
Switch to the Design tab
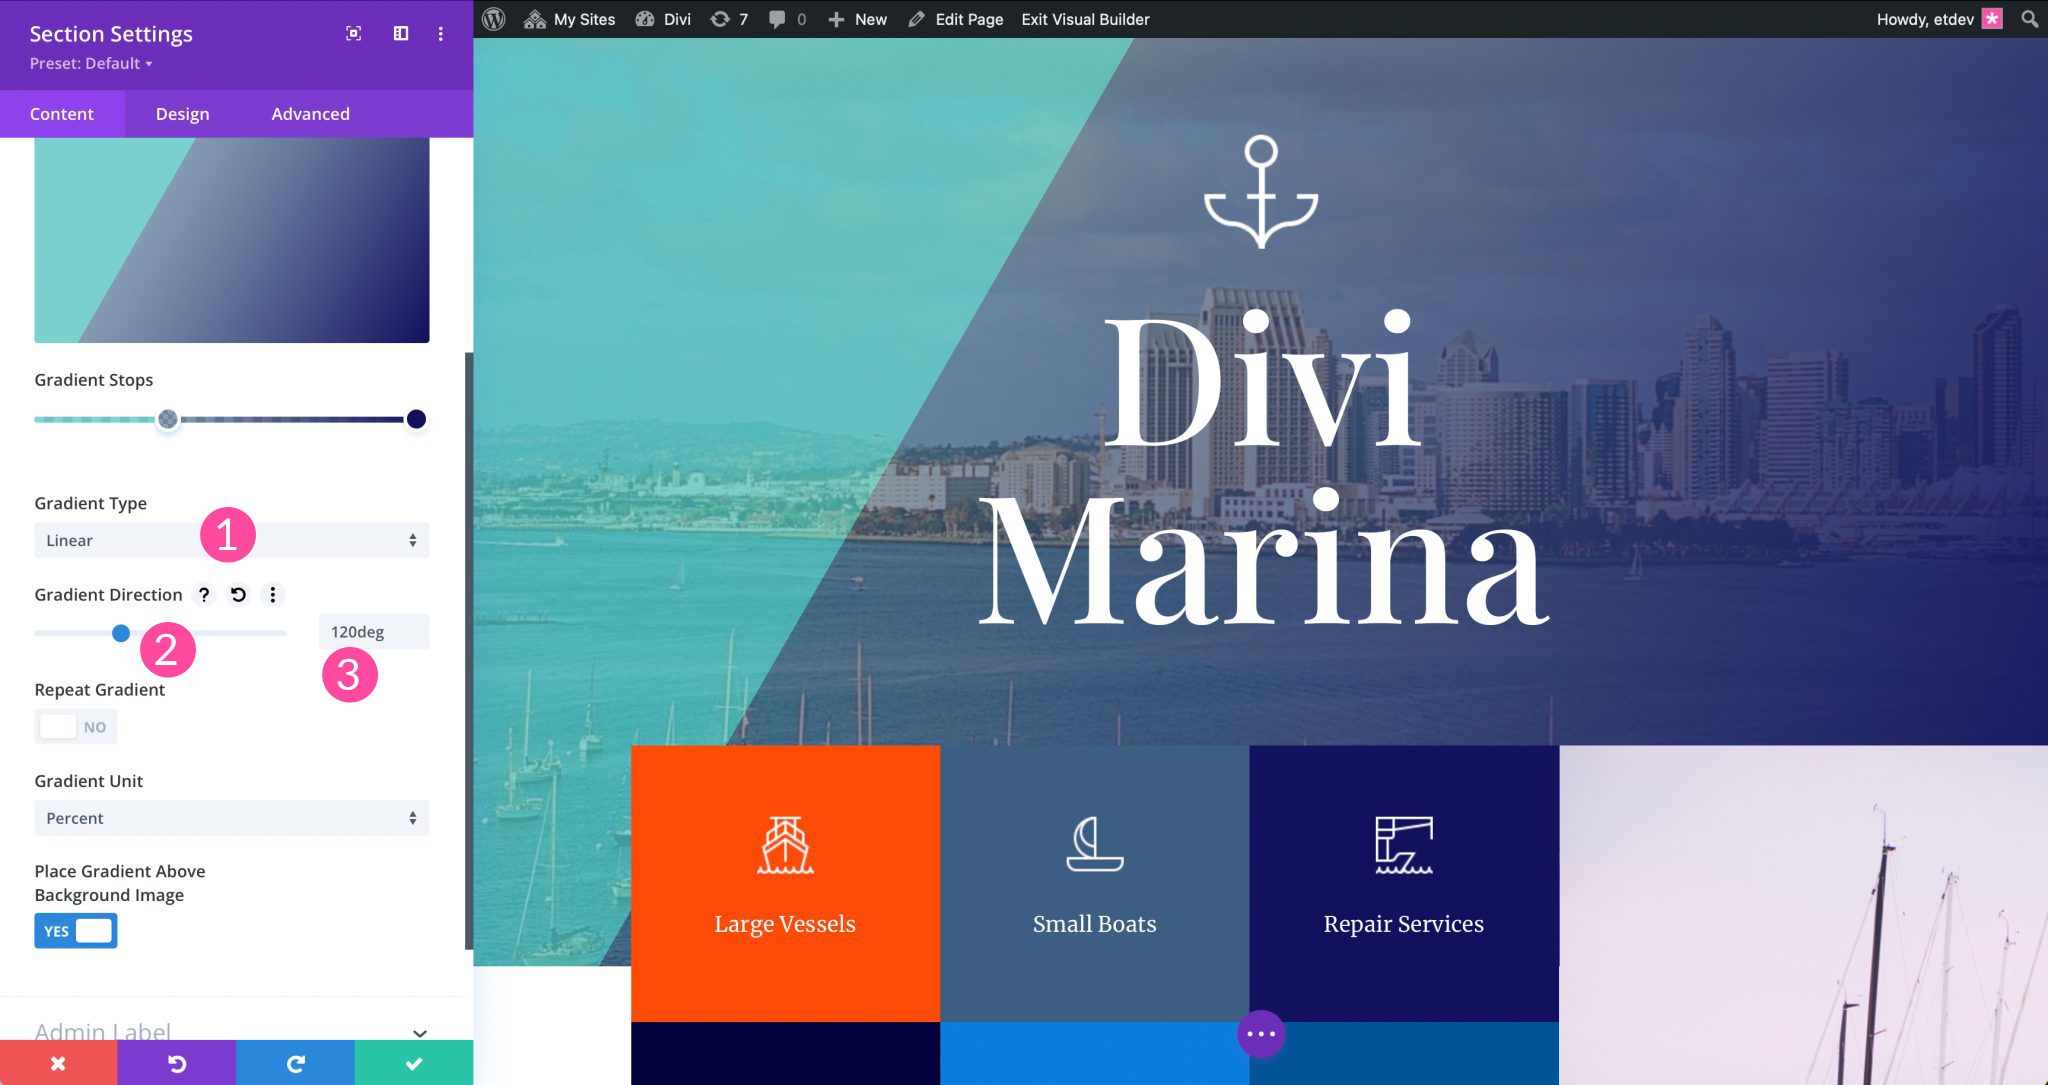(x=182, y=113)
